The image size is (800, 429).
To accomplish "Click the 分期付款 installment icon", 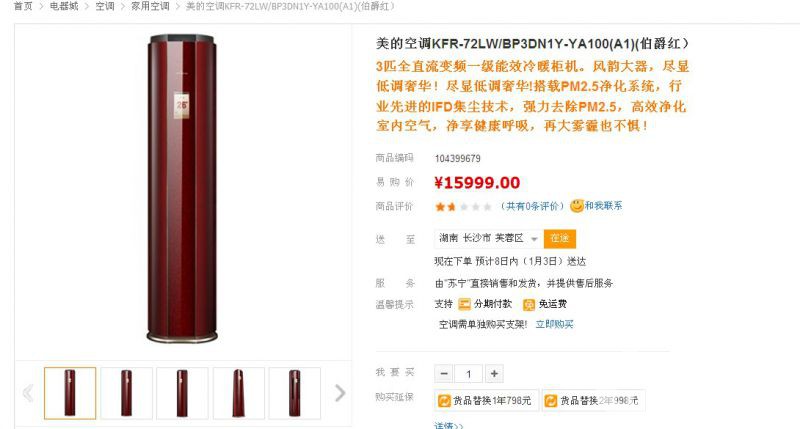I will point(464,304).
